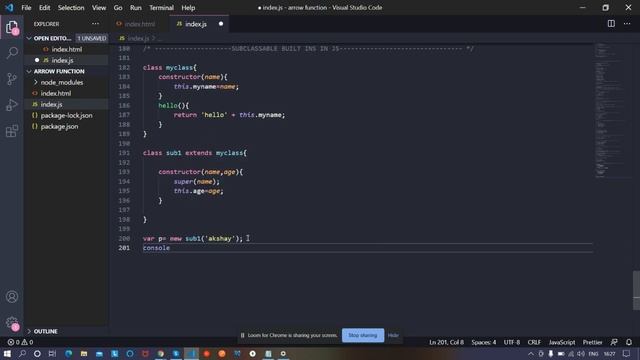640x360 pixels.
Task: Open Windows Action Center icon
Action: [x=627, y=353]
